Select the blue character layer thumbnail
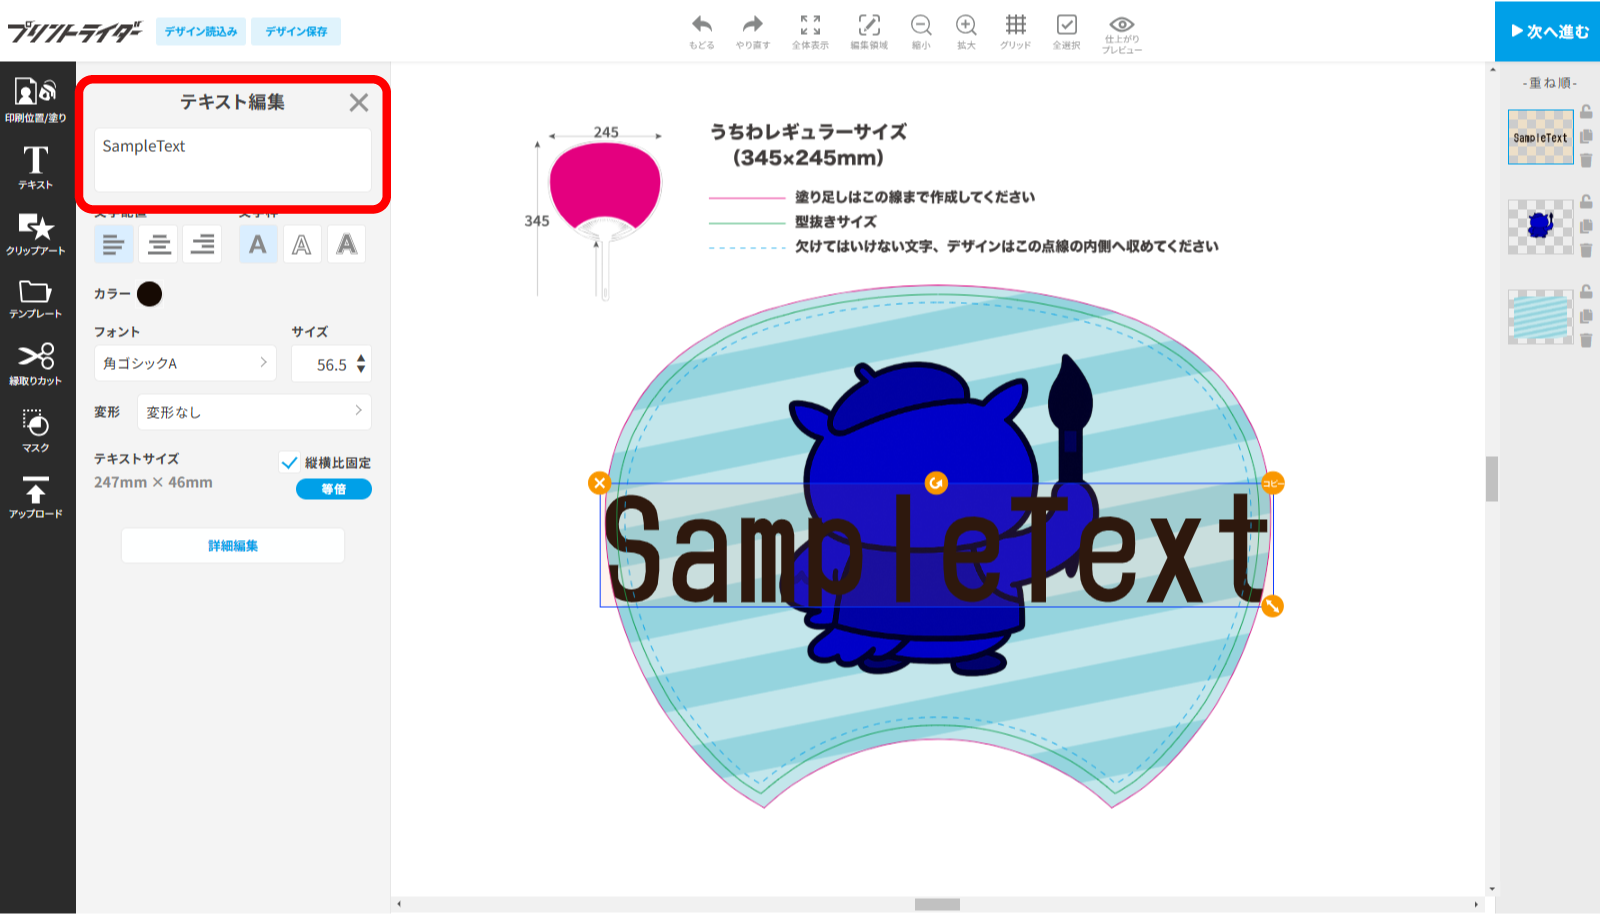This screenshot has height=915, width=1600. tap(1540, 227)
